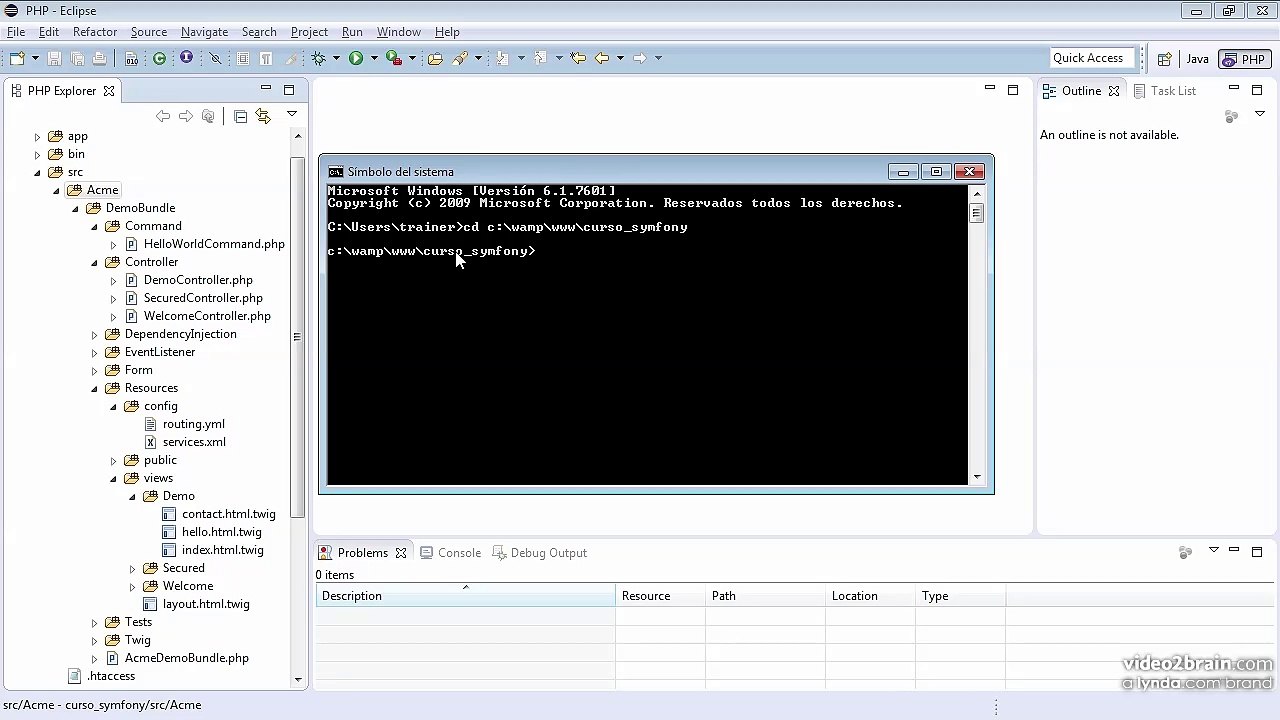Open the Project menu
The image size is (1280, 720).
[309, 32]
